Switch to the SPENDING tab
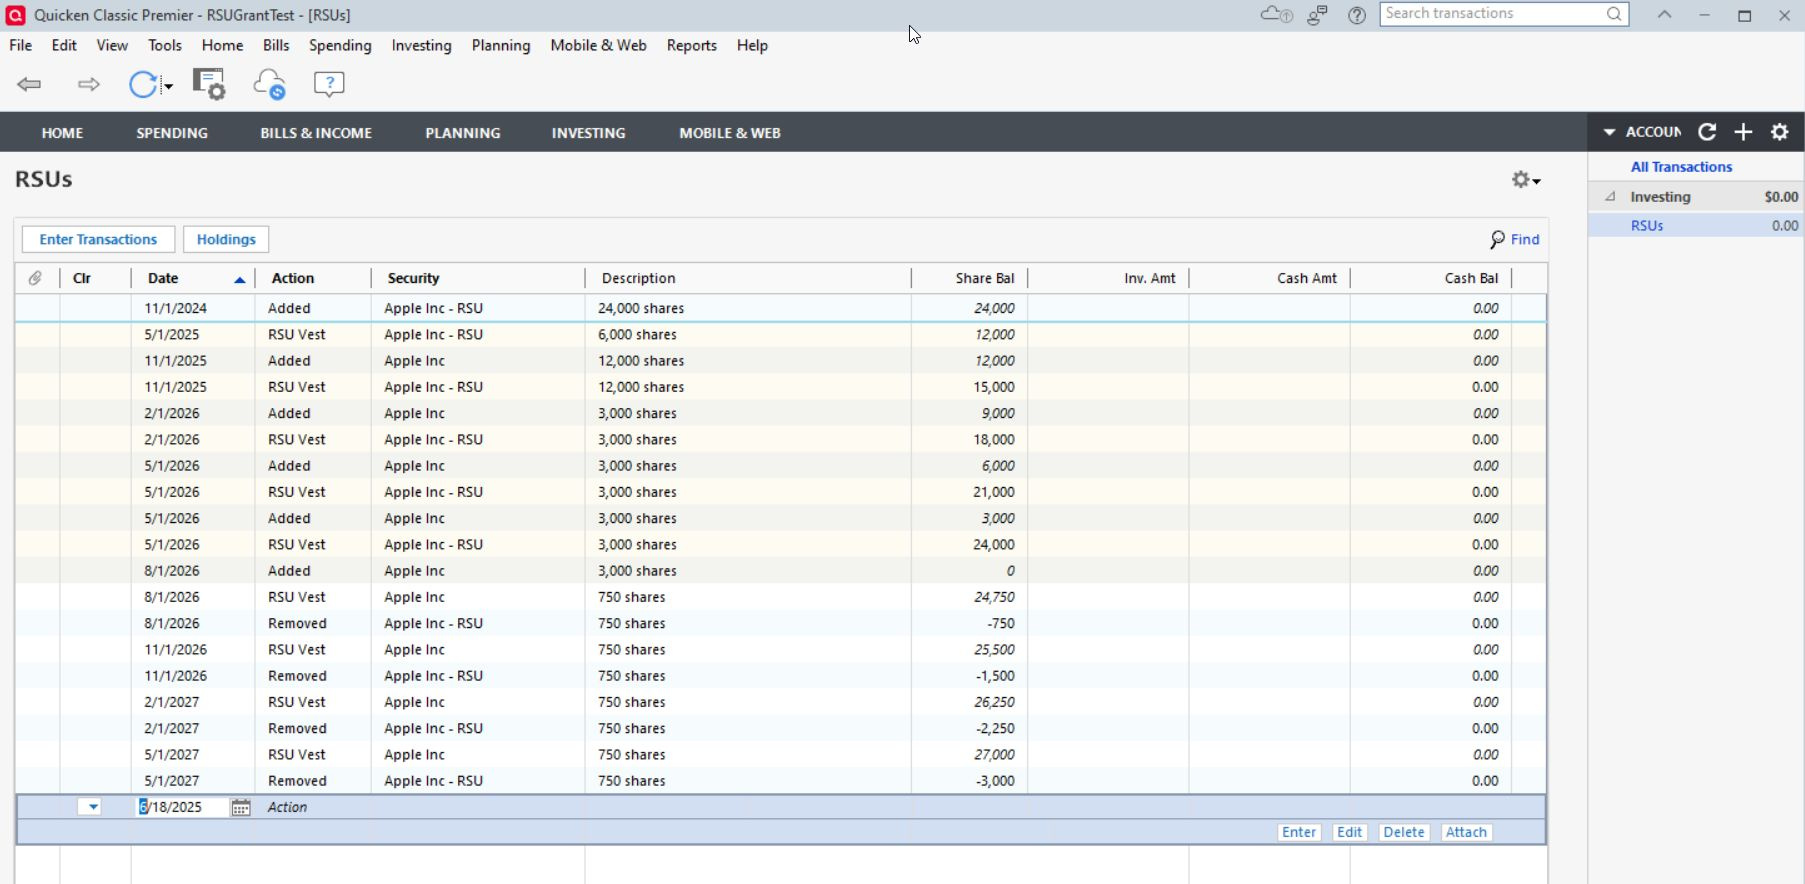Screen dimensions: 1805x884 (x=172, y=133)
